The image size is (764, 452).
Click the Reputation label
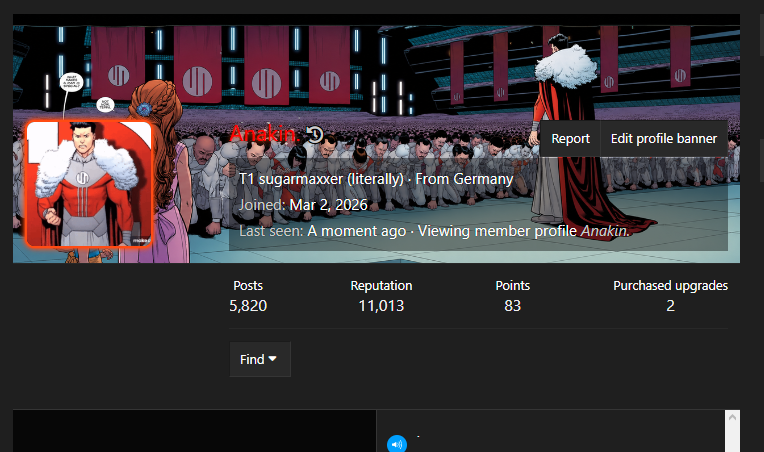(x=381, y=285)
